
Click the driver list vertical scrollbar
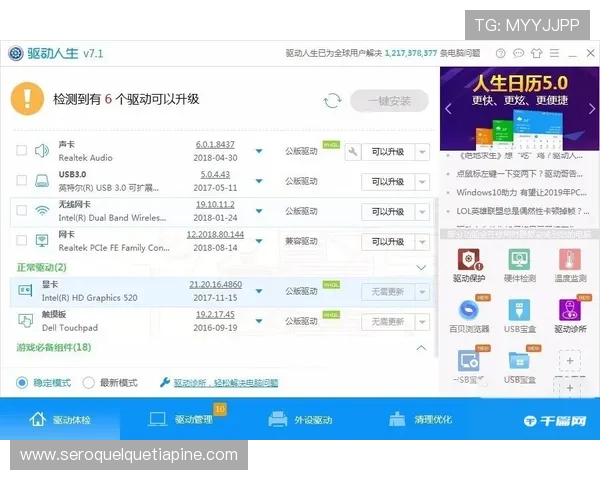point(436,278)
